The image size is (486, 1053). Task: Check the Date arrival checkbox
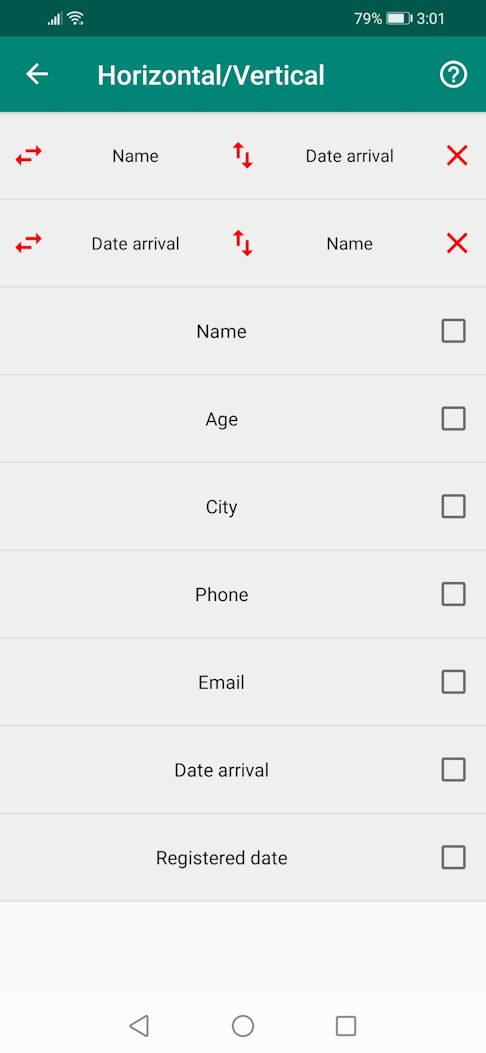click(x=453, y=770)
